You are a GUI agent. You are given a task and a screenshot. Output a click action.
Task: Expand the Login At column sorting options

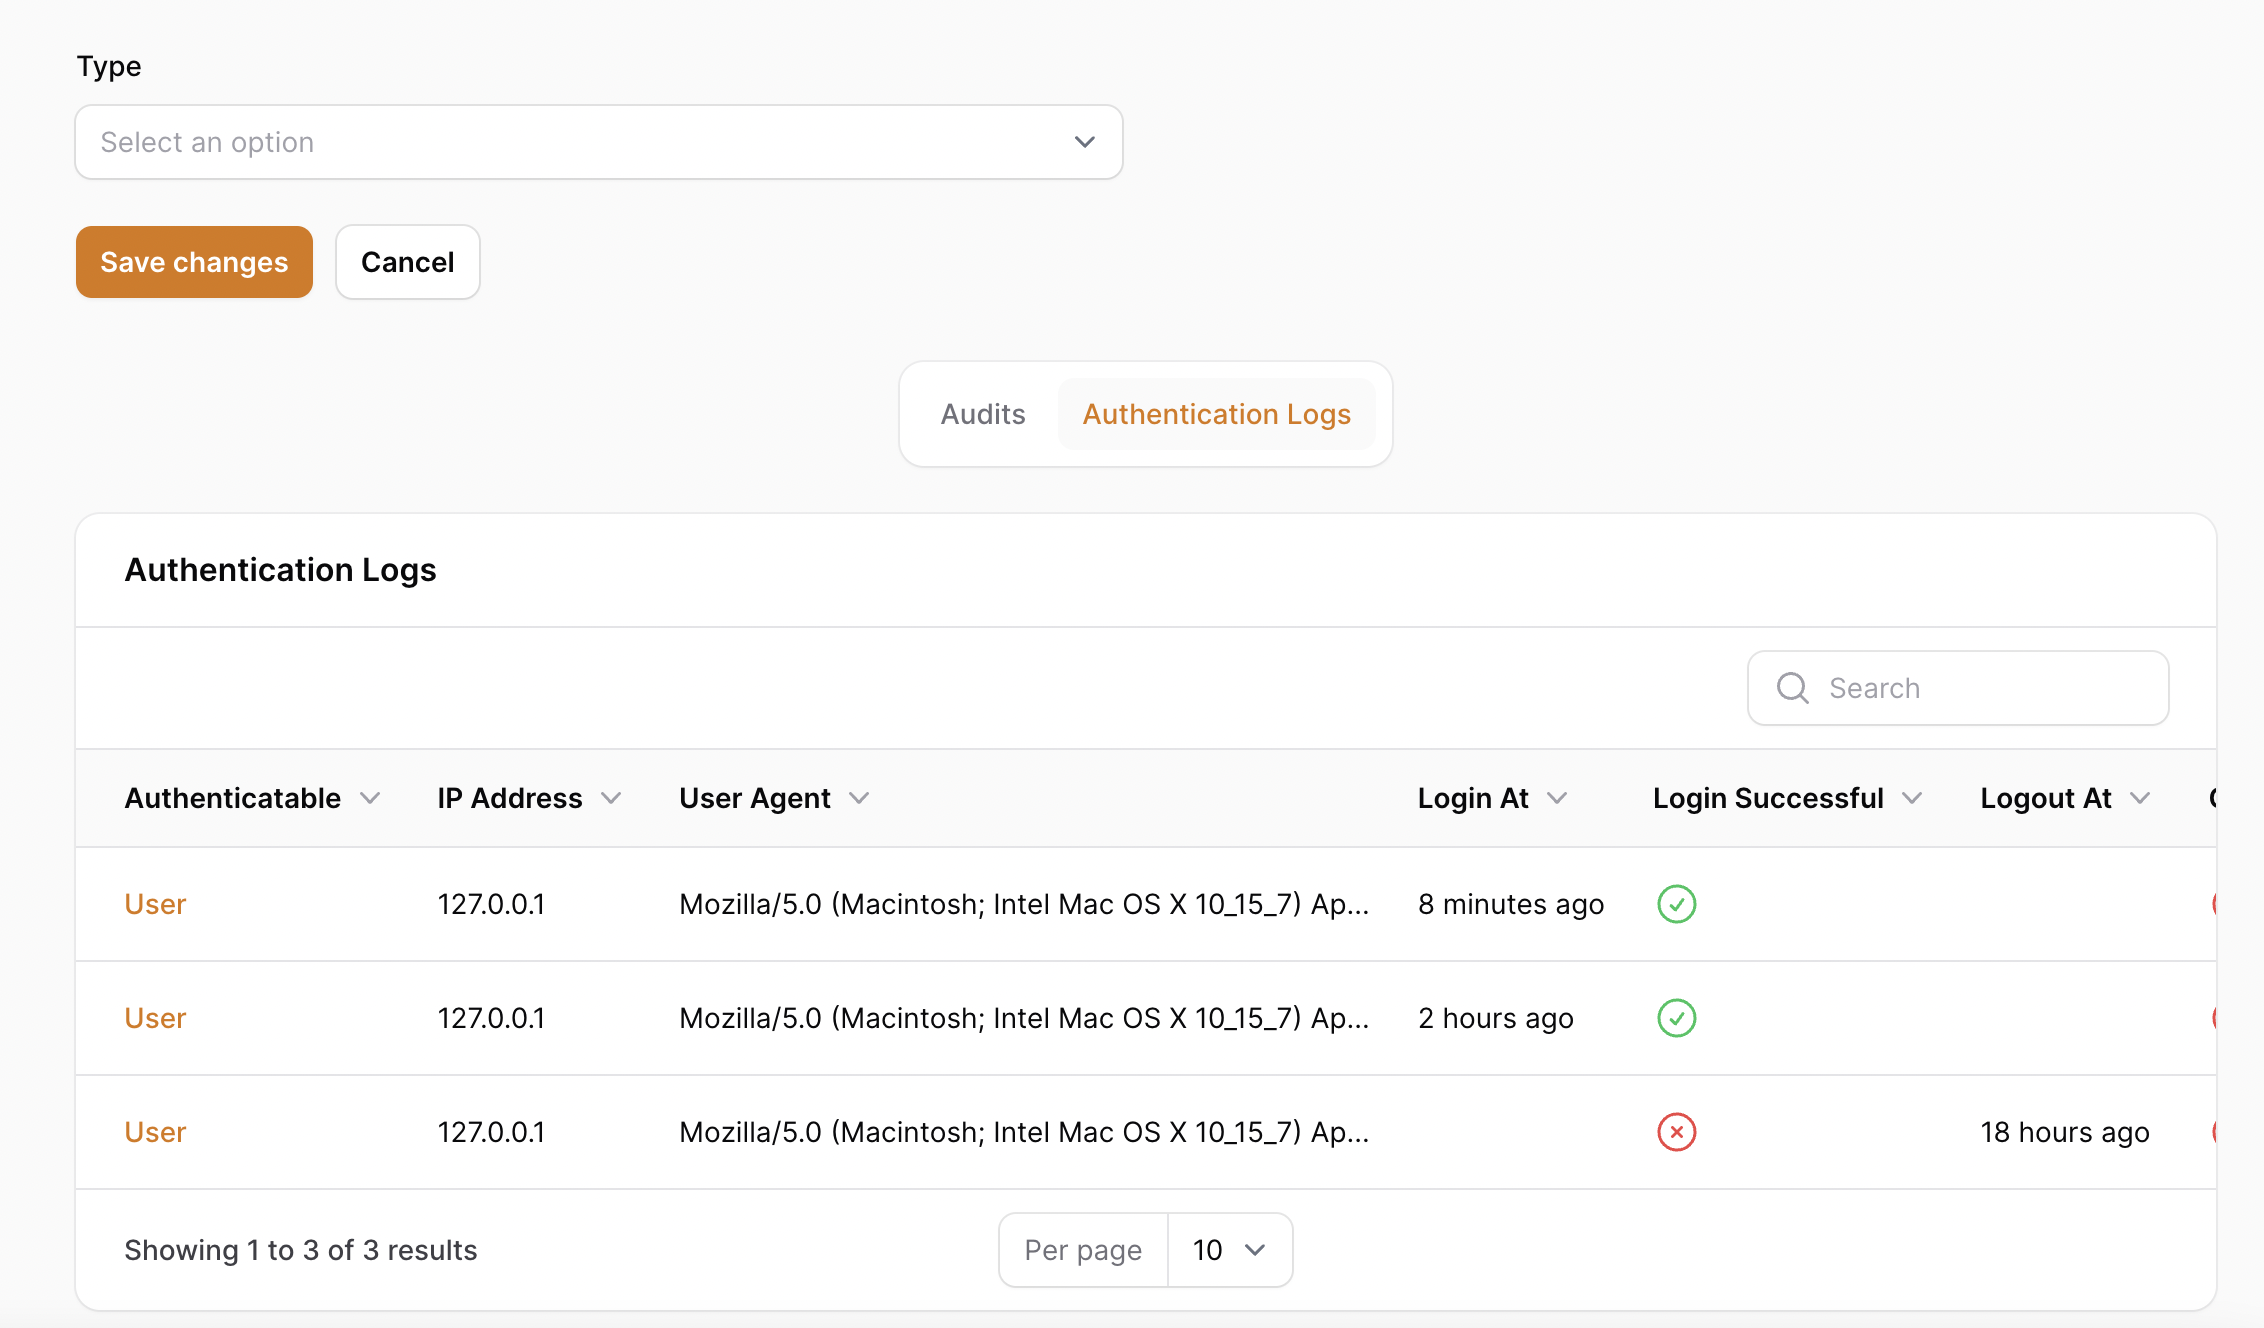pyautogui.click(x=1558, y=799)
